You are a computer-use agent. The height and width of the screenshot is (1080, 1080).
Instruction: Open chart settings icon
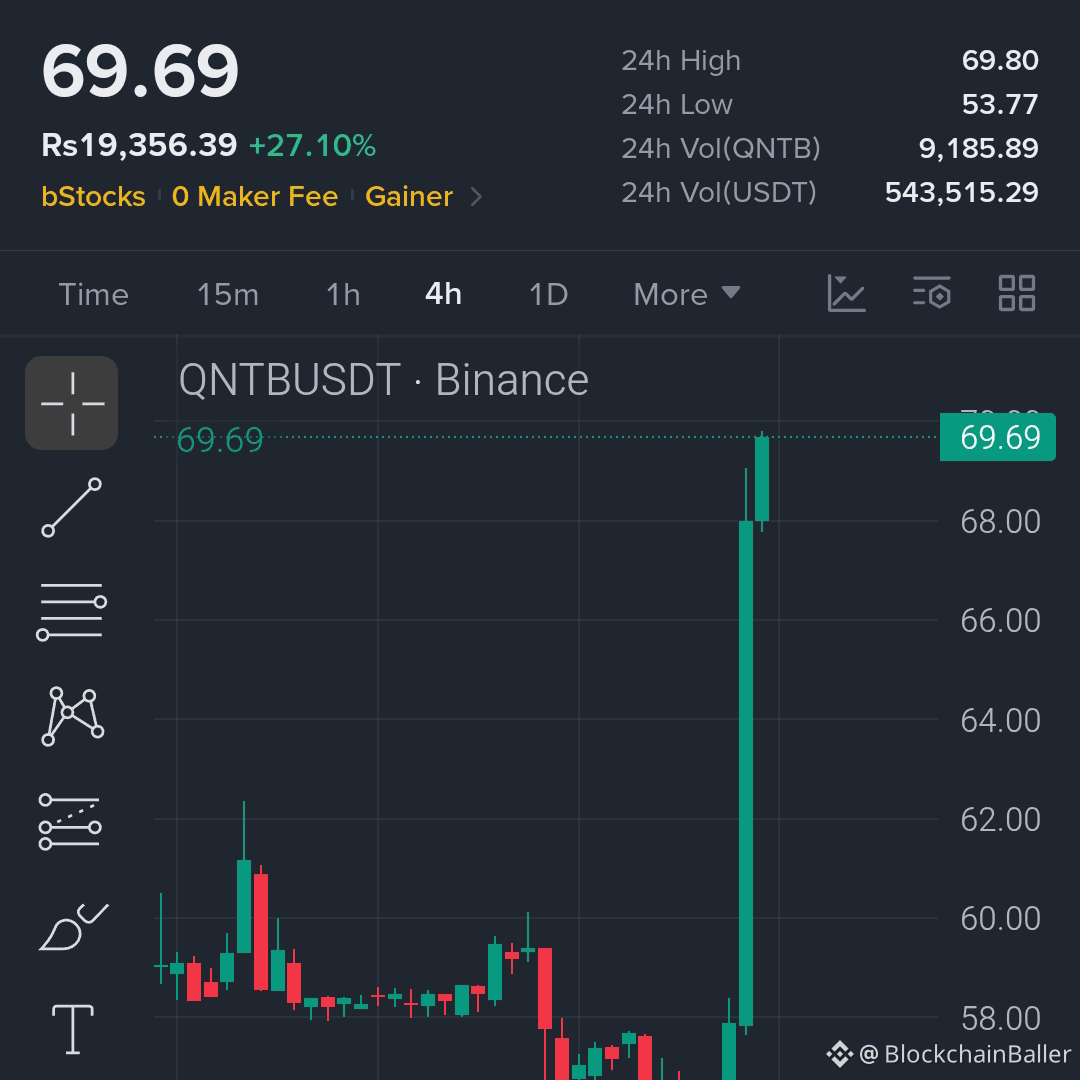click(x=932, y=293)
